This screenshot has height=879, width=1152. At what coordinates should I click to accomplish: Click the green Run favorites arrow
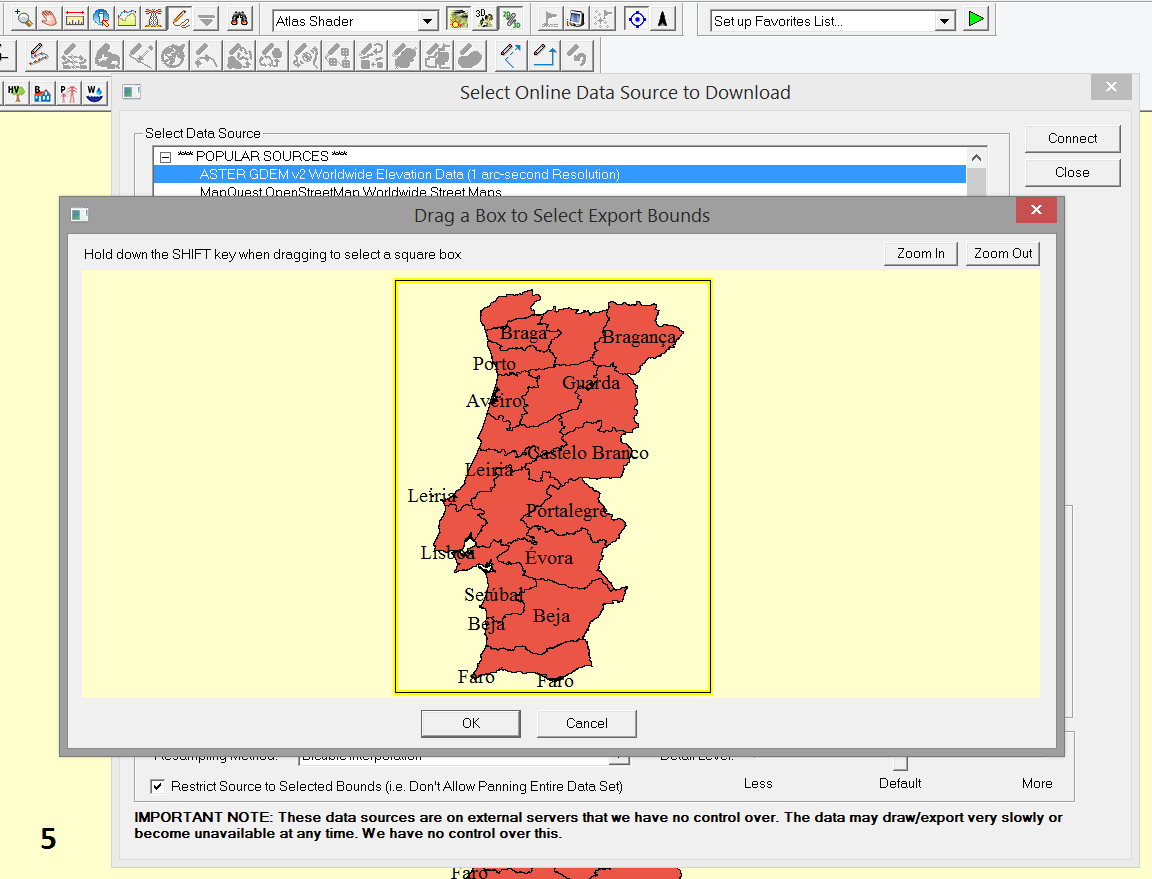pos(976,19)
